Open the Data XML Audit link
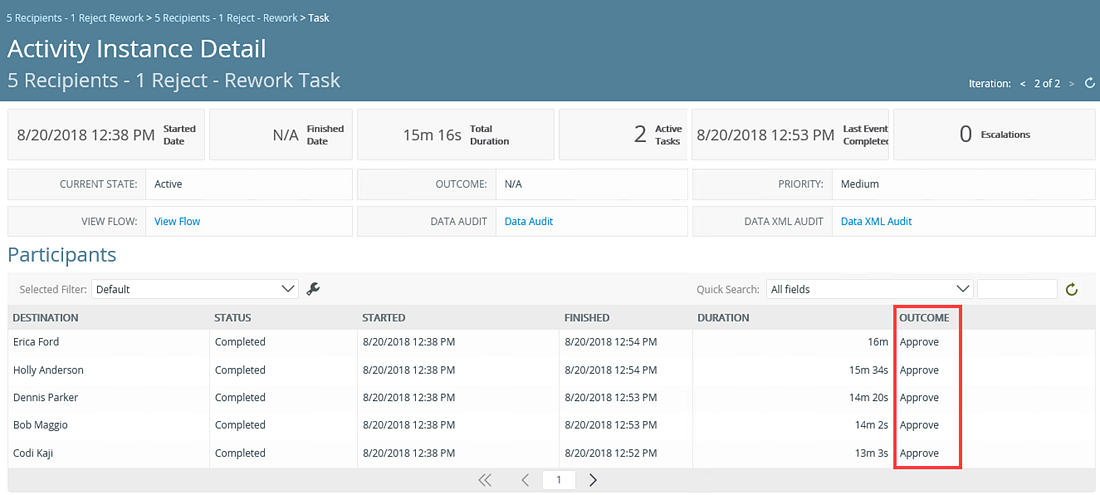The height and width of the screenshot is (495, 1100). click(876, 221)
